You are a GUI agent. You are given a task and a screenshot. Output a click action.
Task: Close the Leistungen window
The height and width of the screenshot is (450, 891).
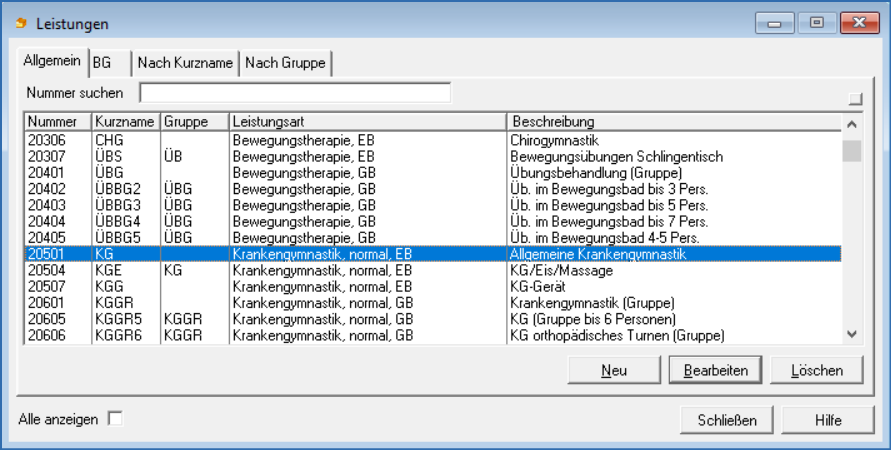pos(860,23)
